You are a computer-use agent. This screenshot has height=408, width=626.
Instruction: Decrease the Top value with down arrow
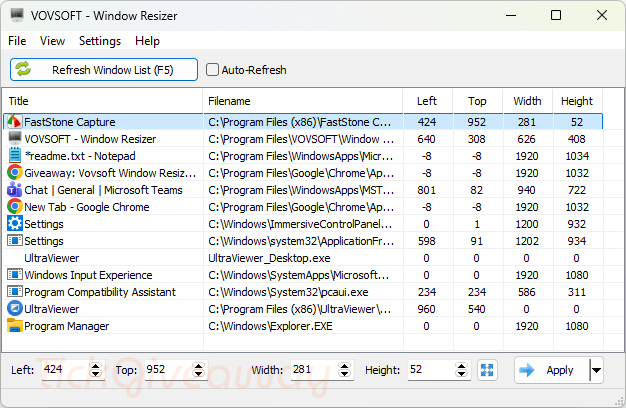point(198,374)
